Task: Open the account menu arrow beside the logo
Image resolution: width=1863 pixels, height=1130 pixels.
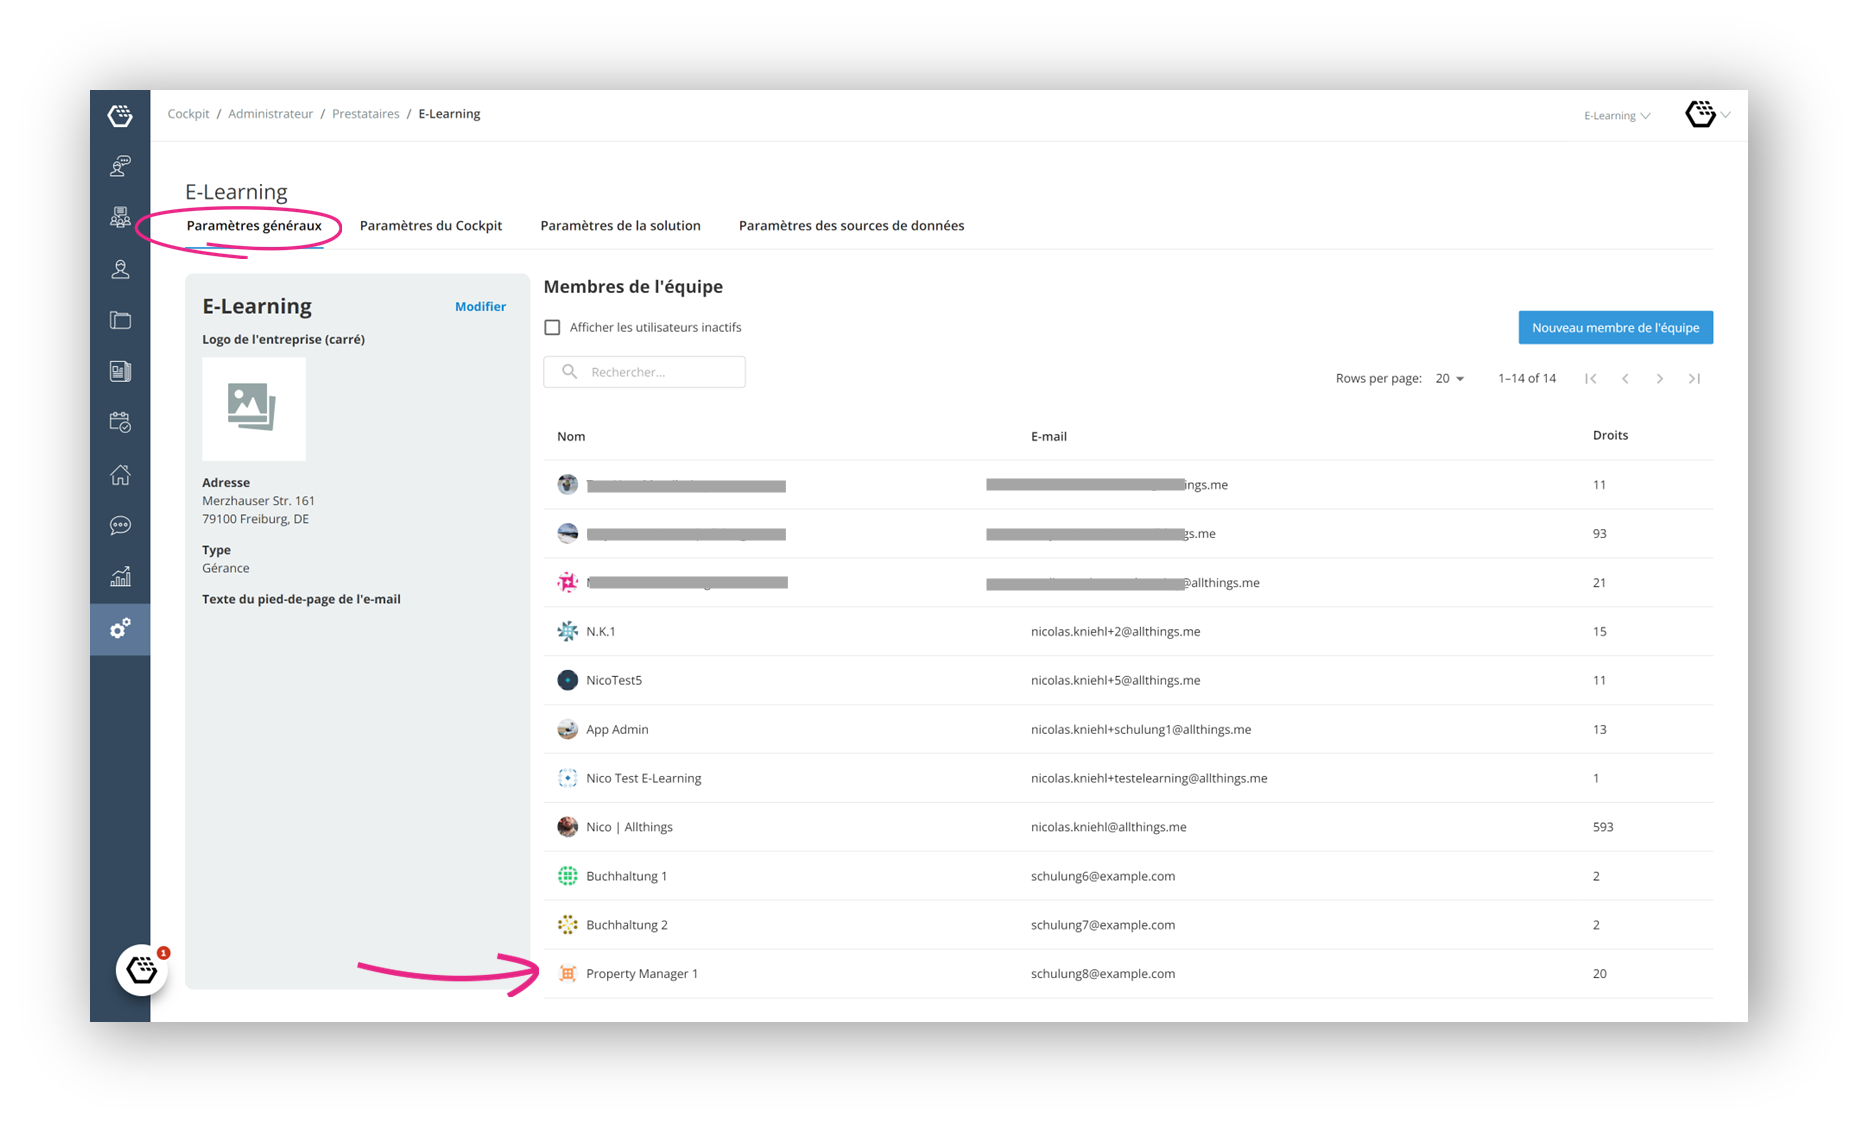Action: click(x=1726, y=115)
